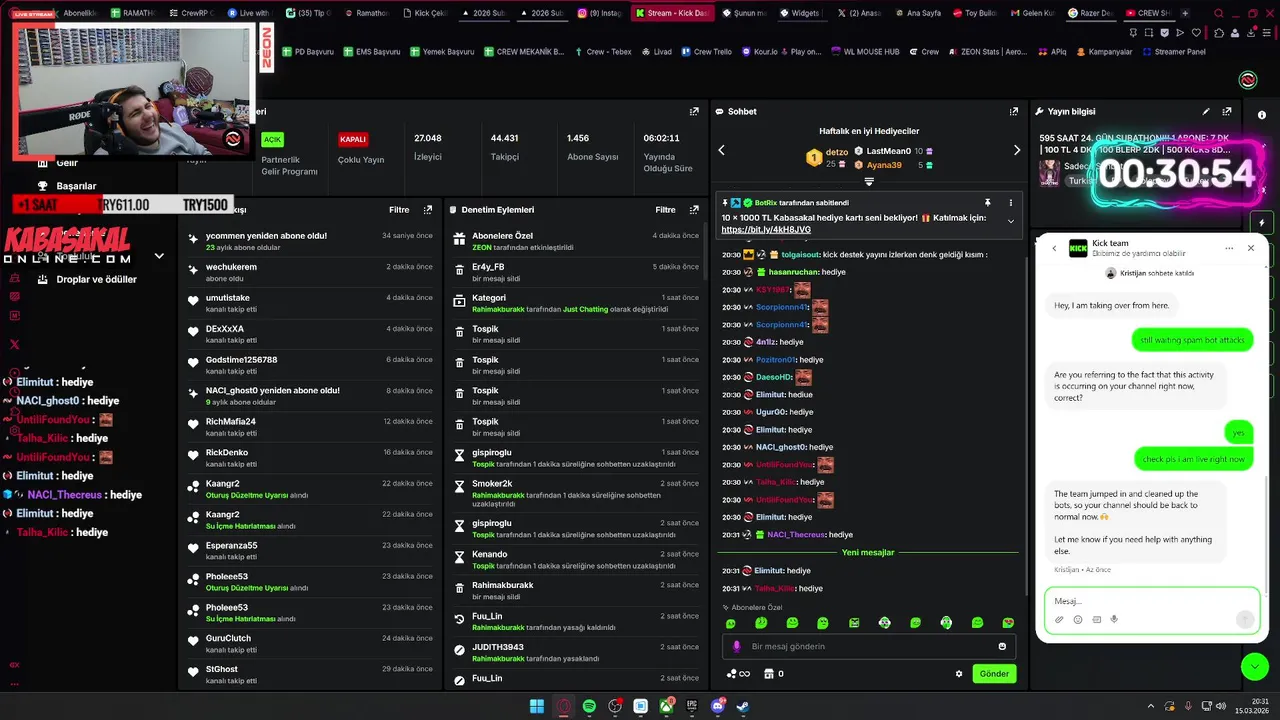
Task: Switch to the Instagram browser tab
Action: pos(598,13)
